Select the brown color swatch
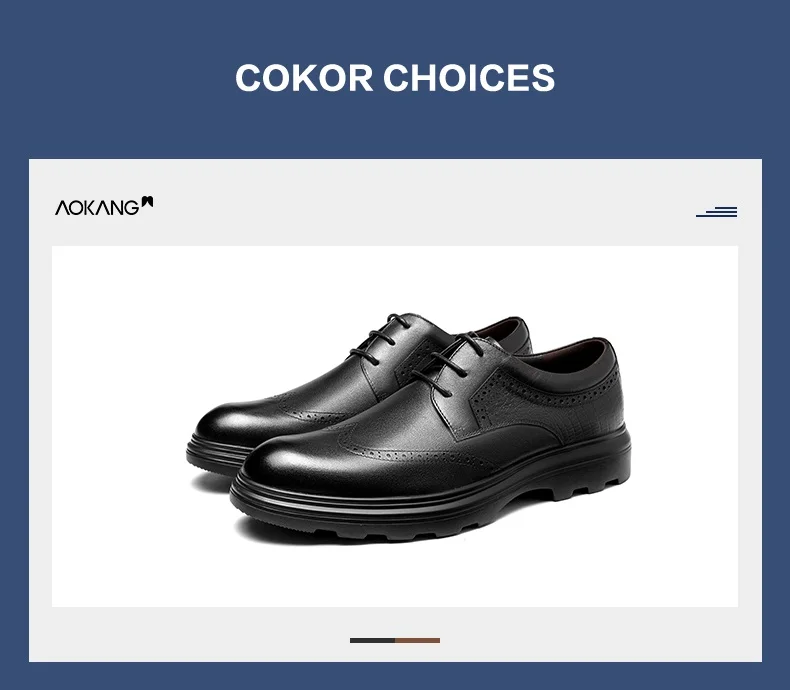The image size is (790, 690). coord(417,641)
